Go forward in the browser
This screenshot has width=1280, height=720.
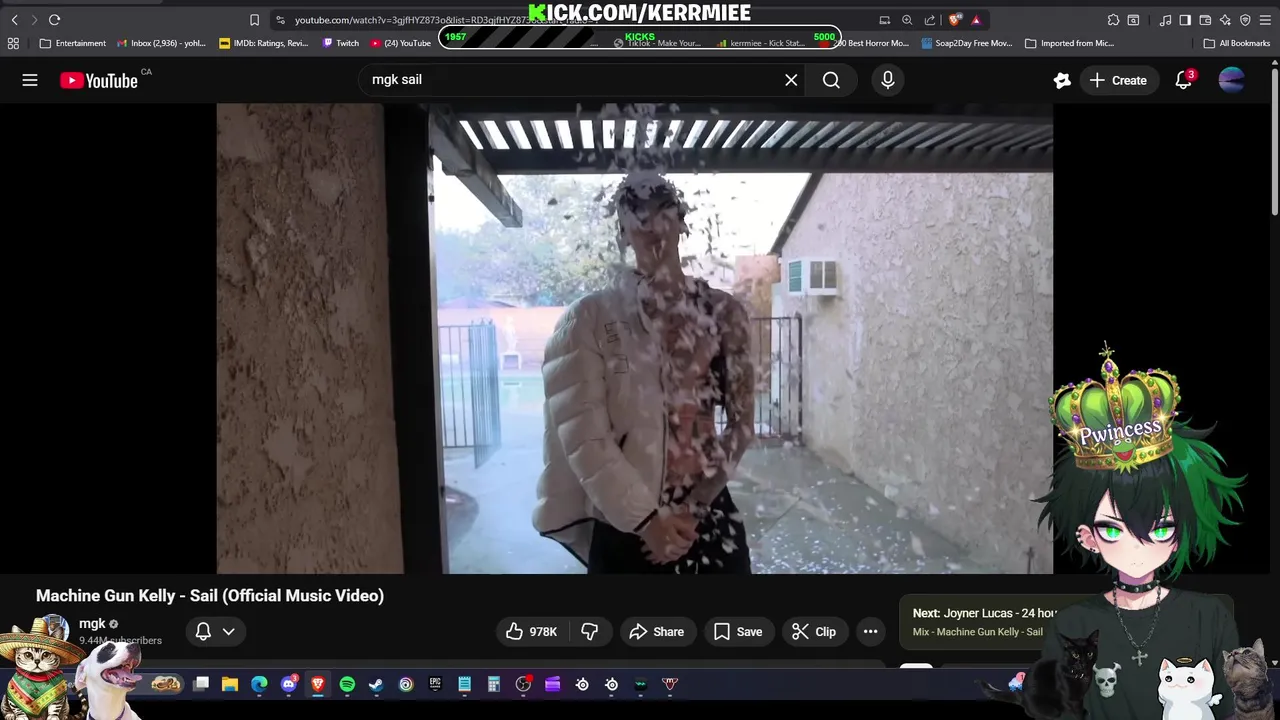34,20
